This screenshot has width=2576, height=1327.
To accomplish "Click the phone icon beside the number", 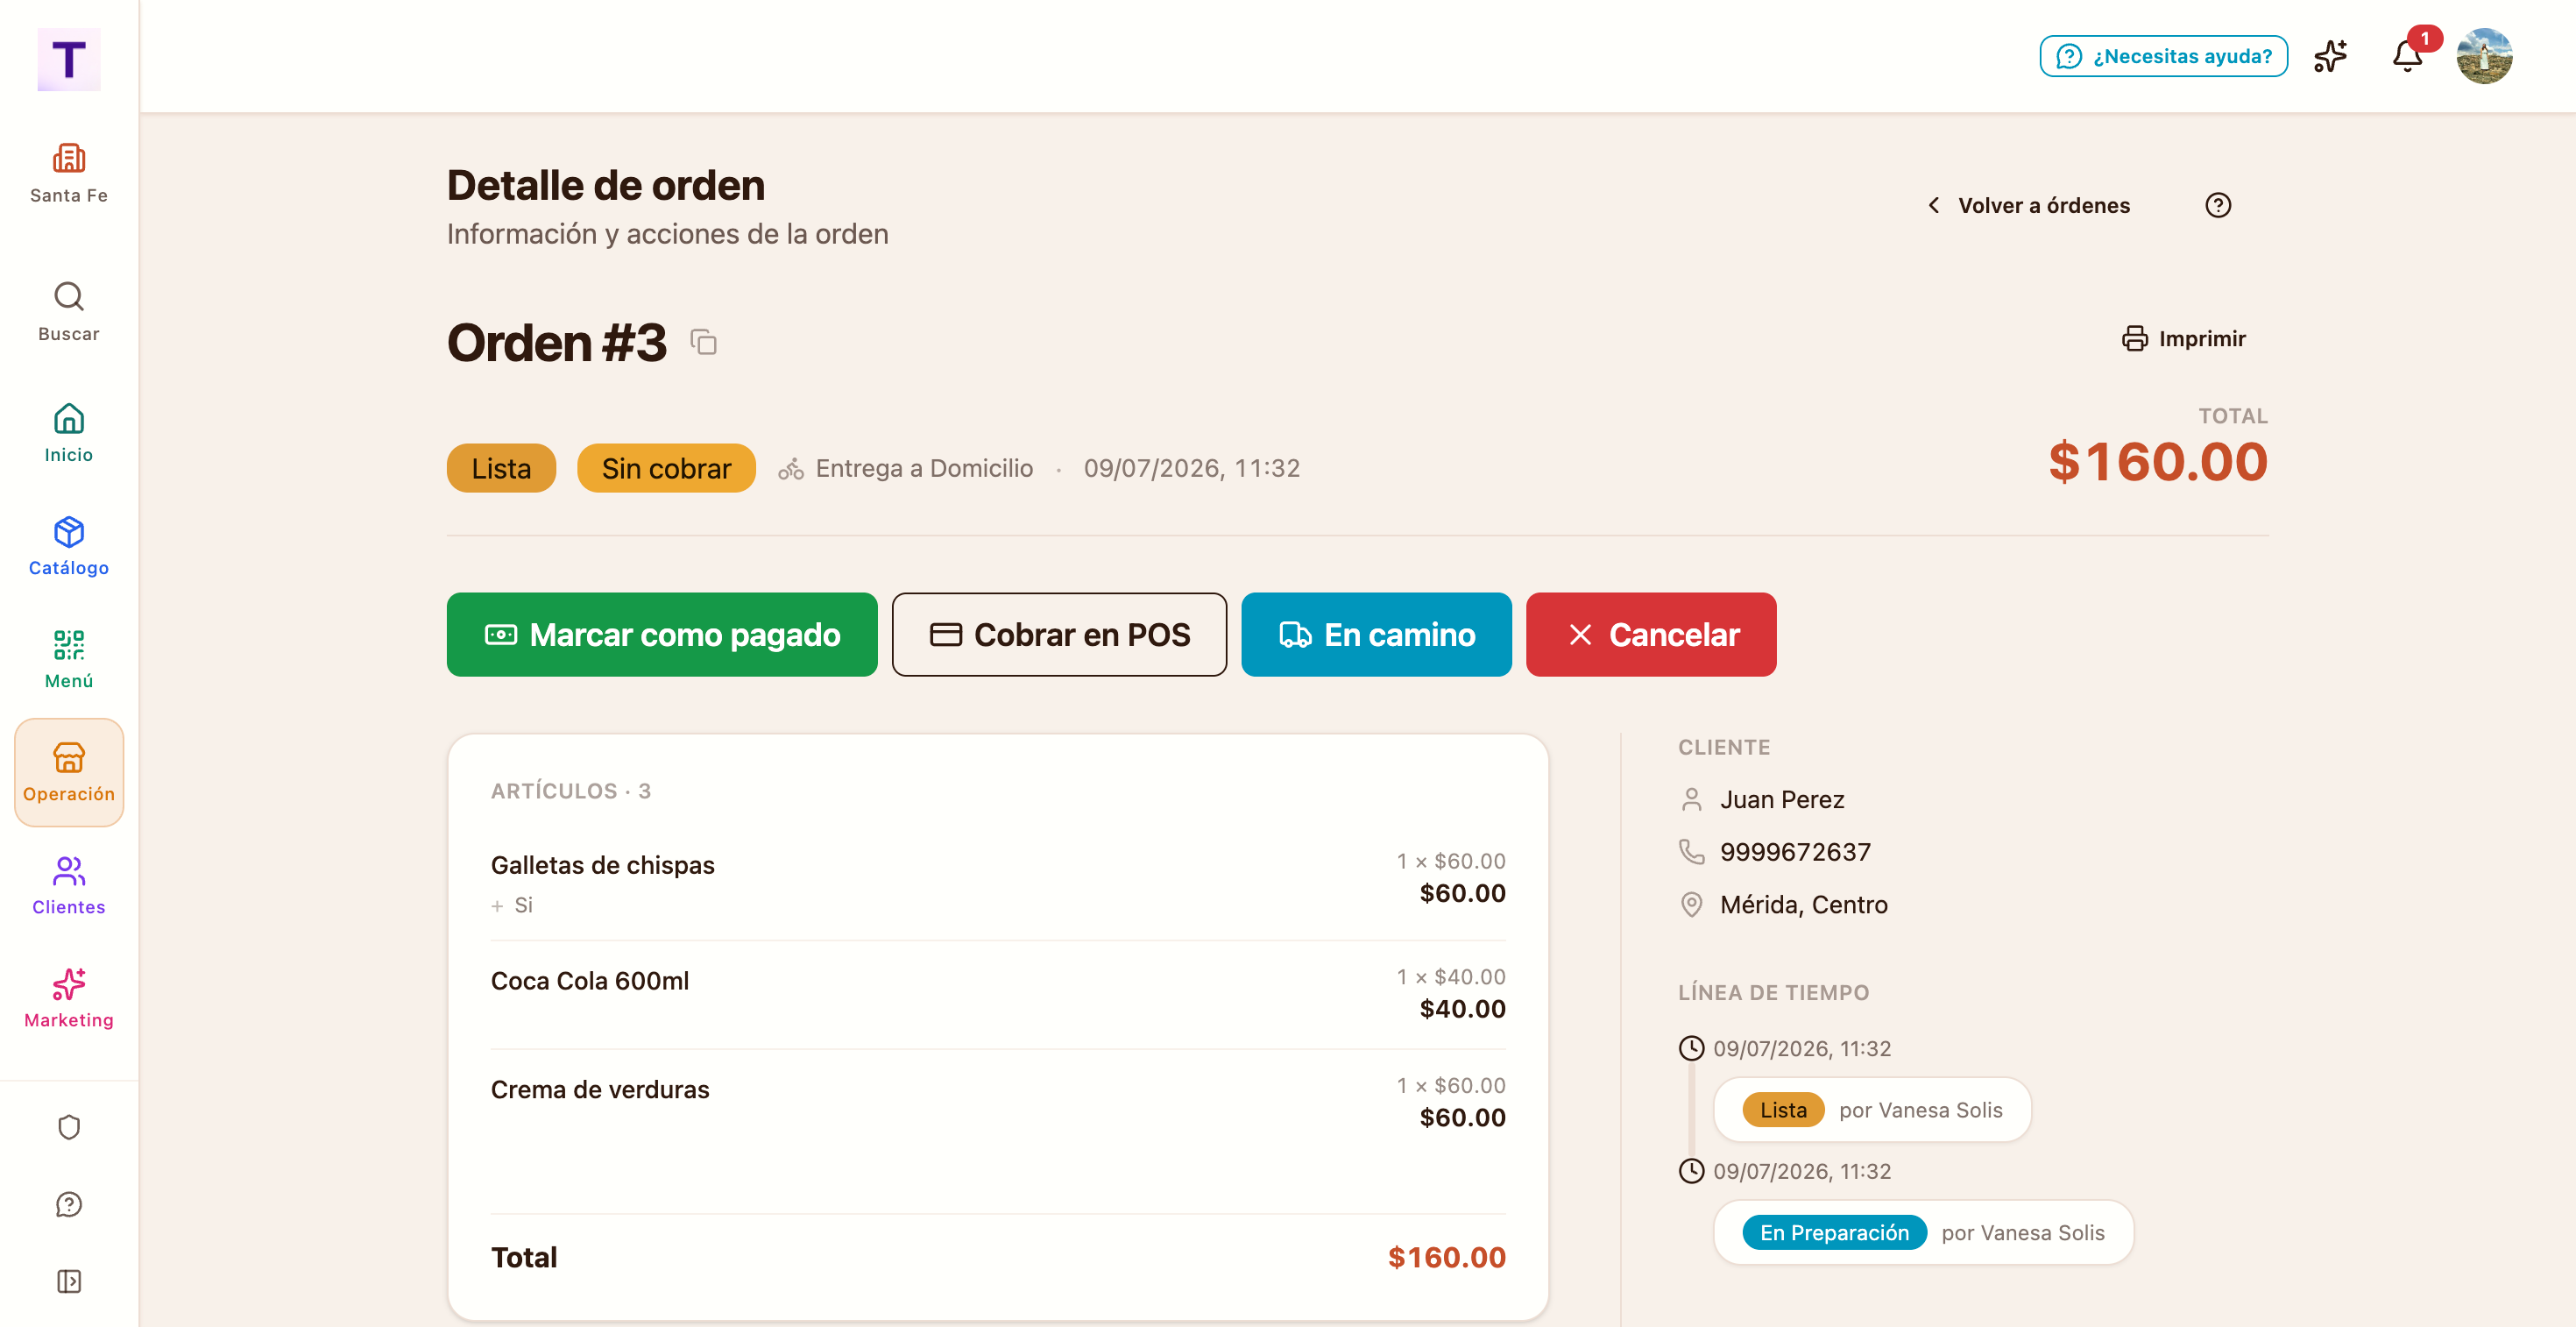I will click(1691, 852).
